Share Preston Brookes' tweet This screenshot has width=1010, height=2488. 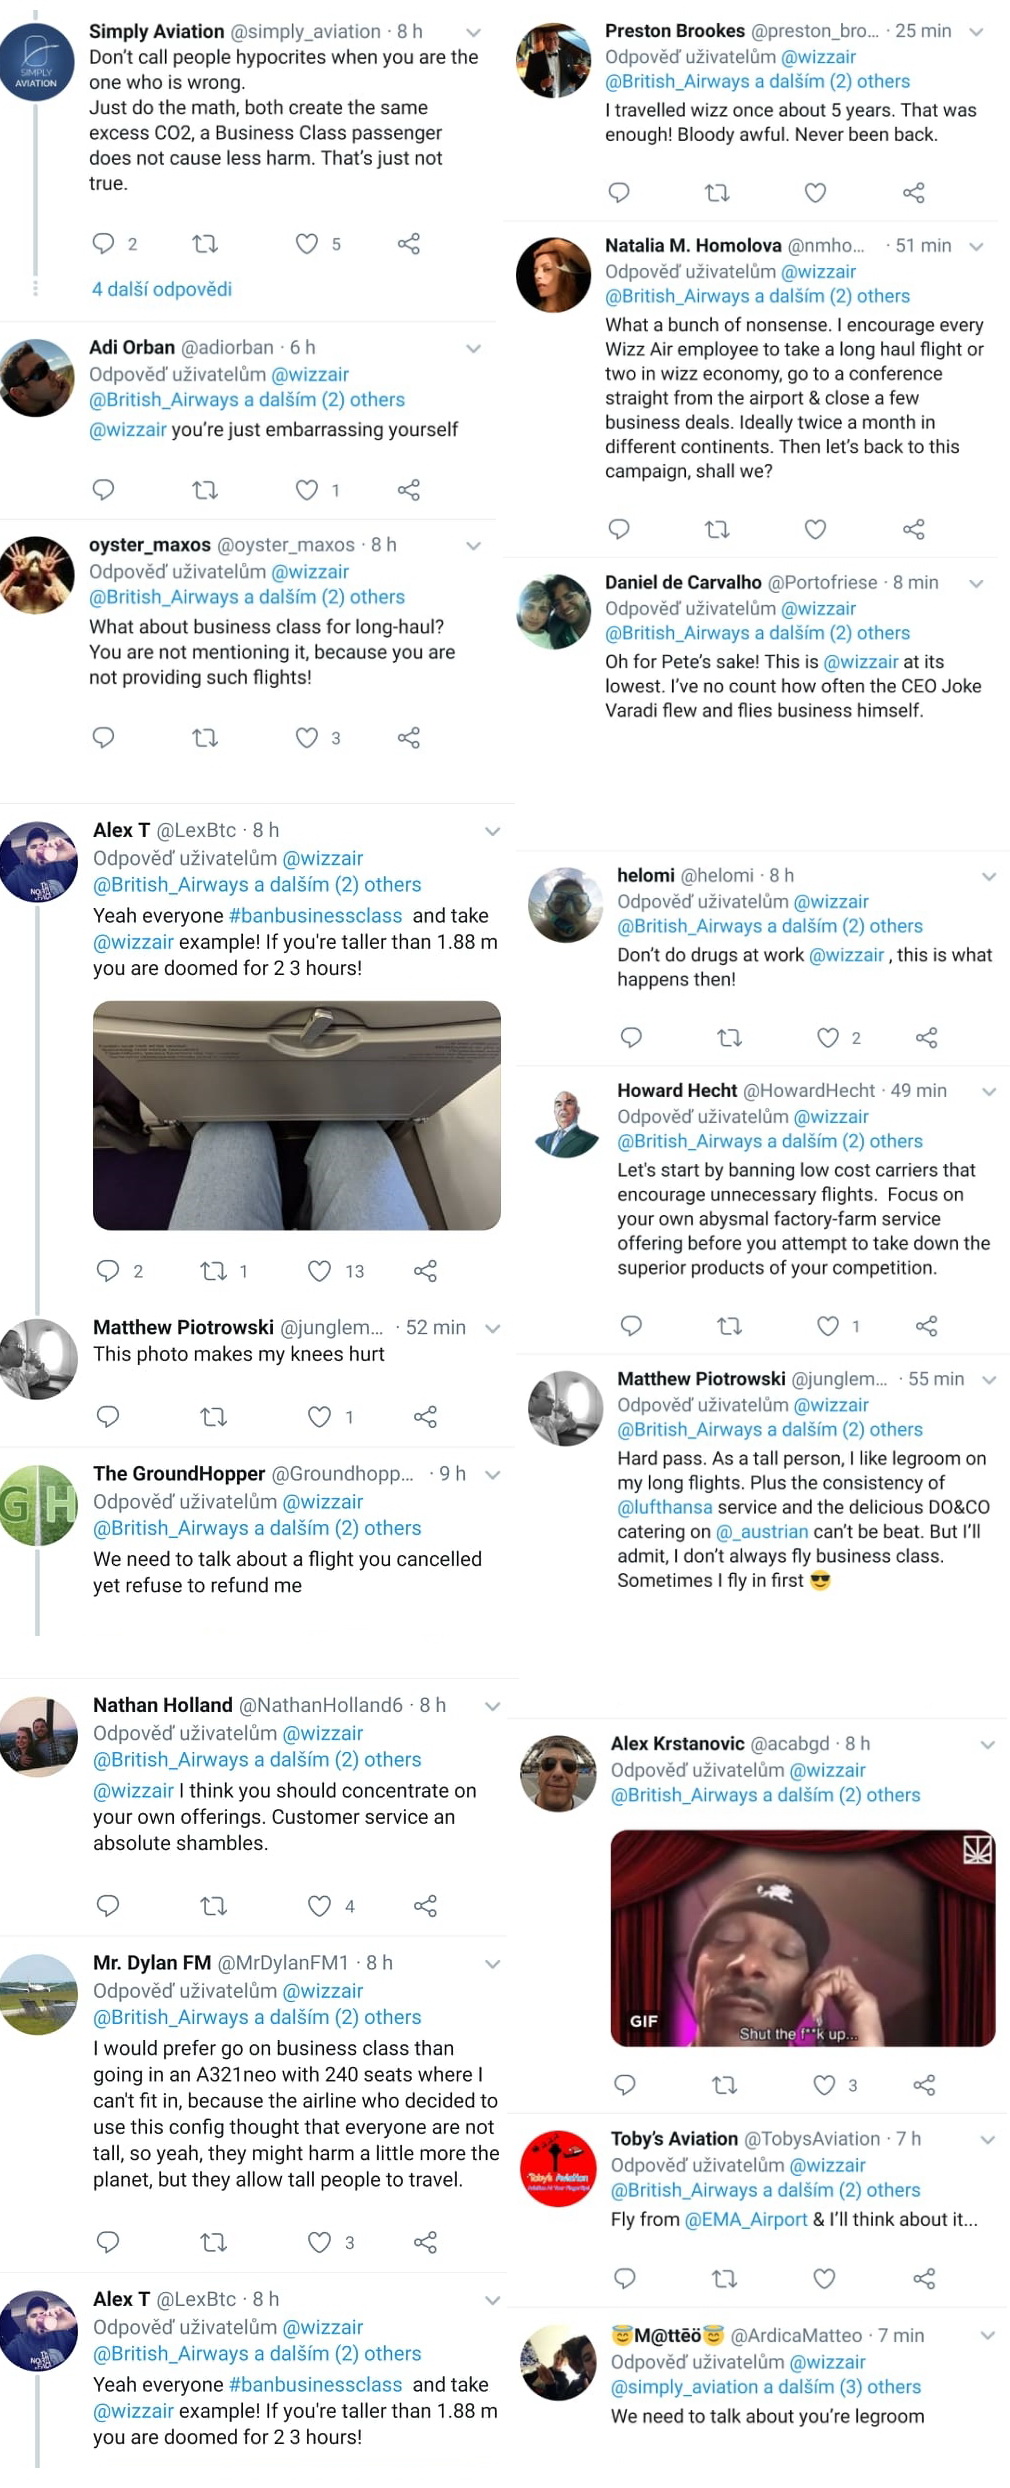(x=914, y=192)
